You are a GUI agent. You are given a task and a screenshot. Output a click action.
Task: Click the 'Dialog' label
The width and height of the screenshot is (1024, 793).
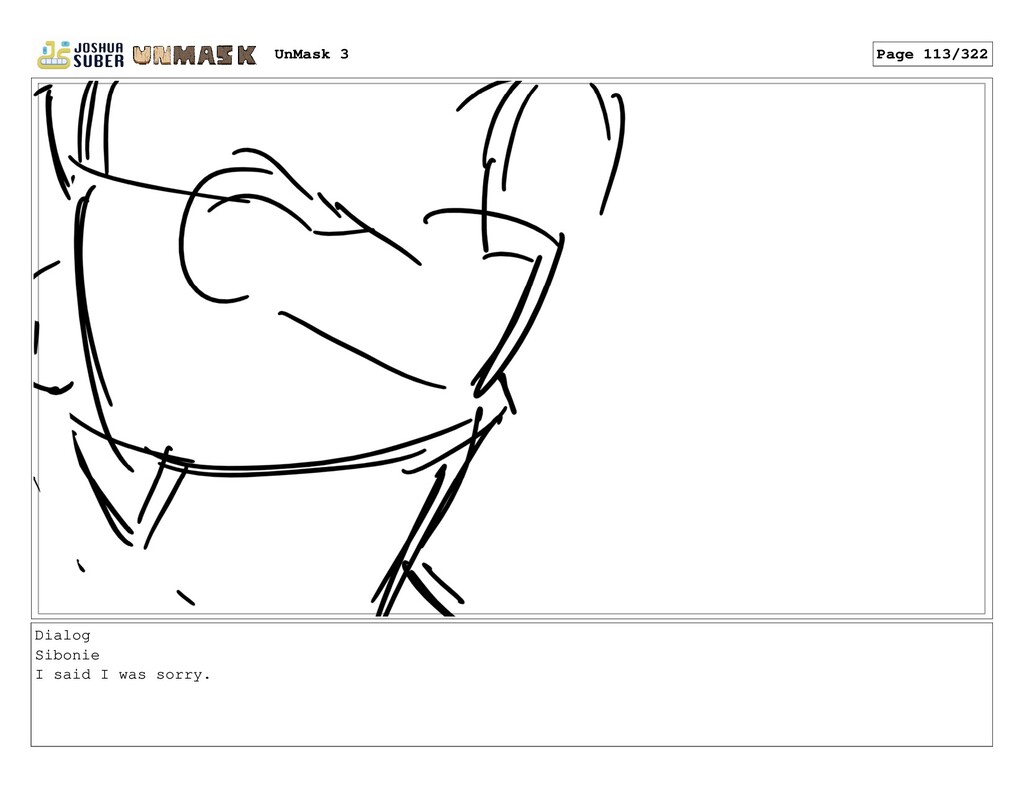click(63, 636)
